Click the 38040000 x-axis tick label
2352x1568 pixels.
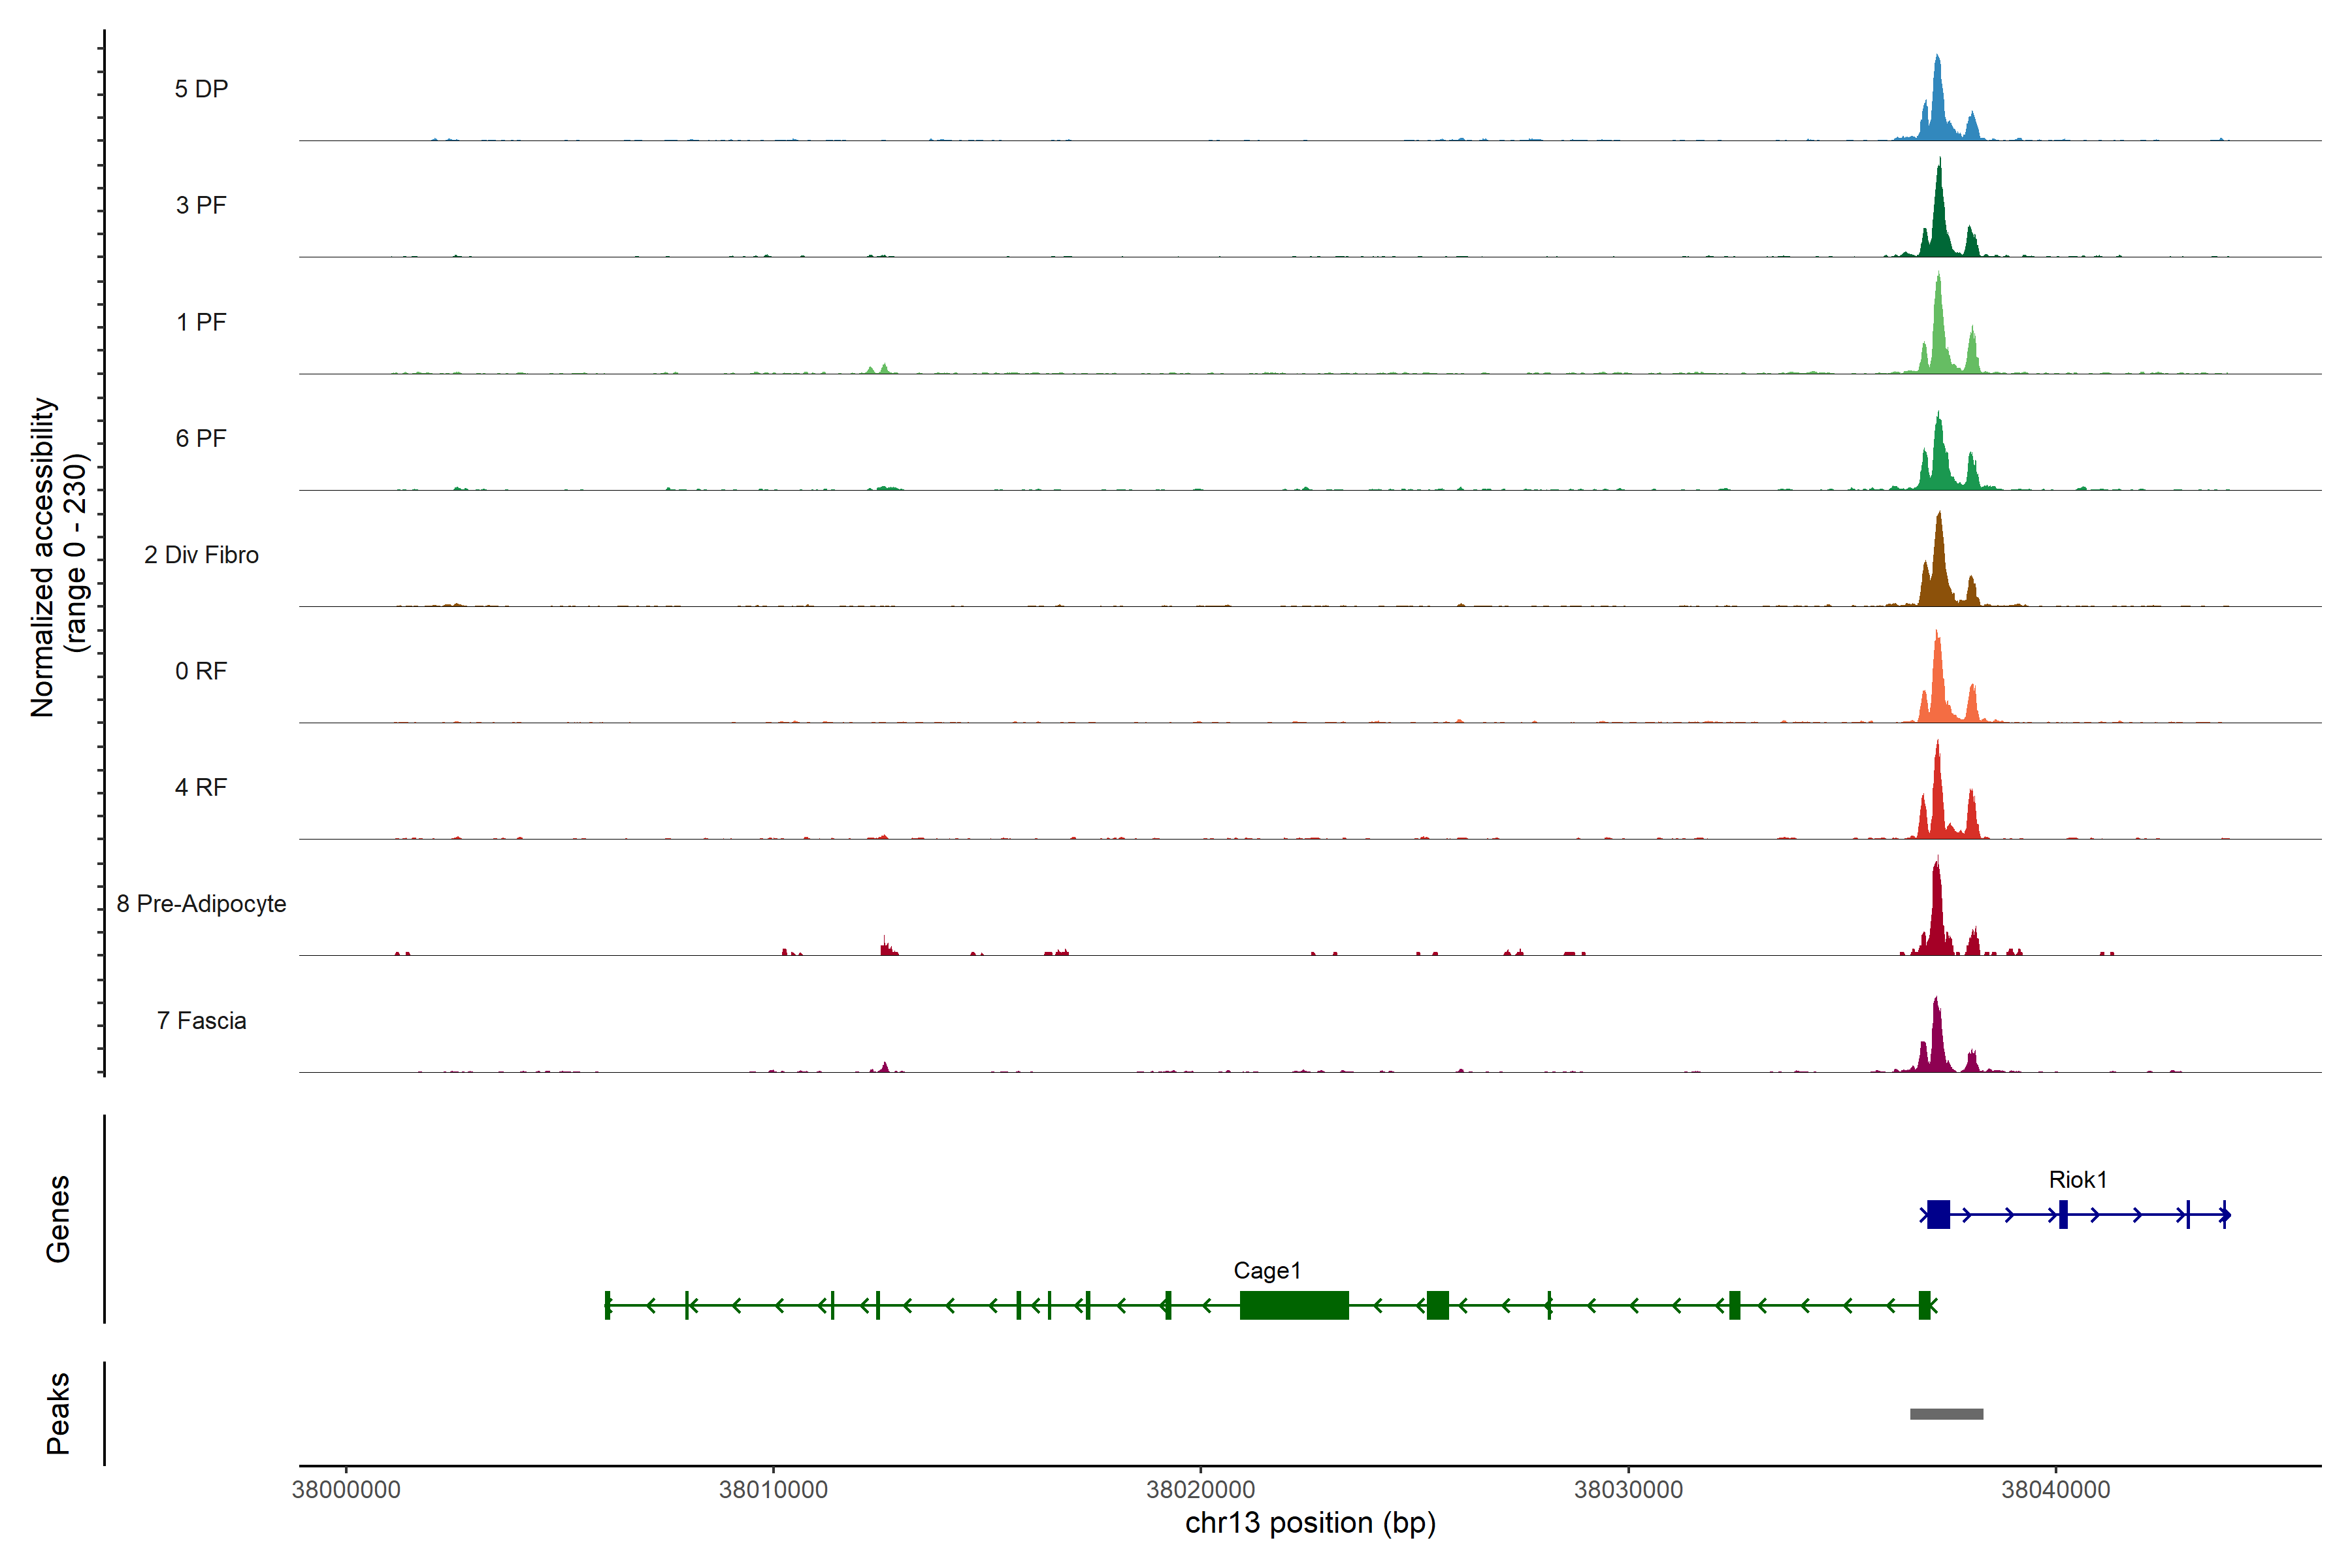point(2055,1490)
